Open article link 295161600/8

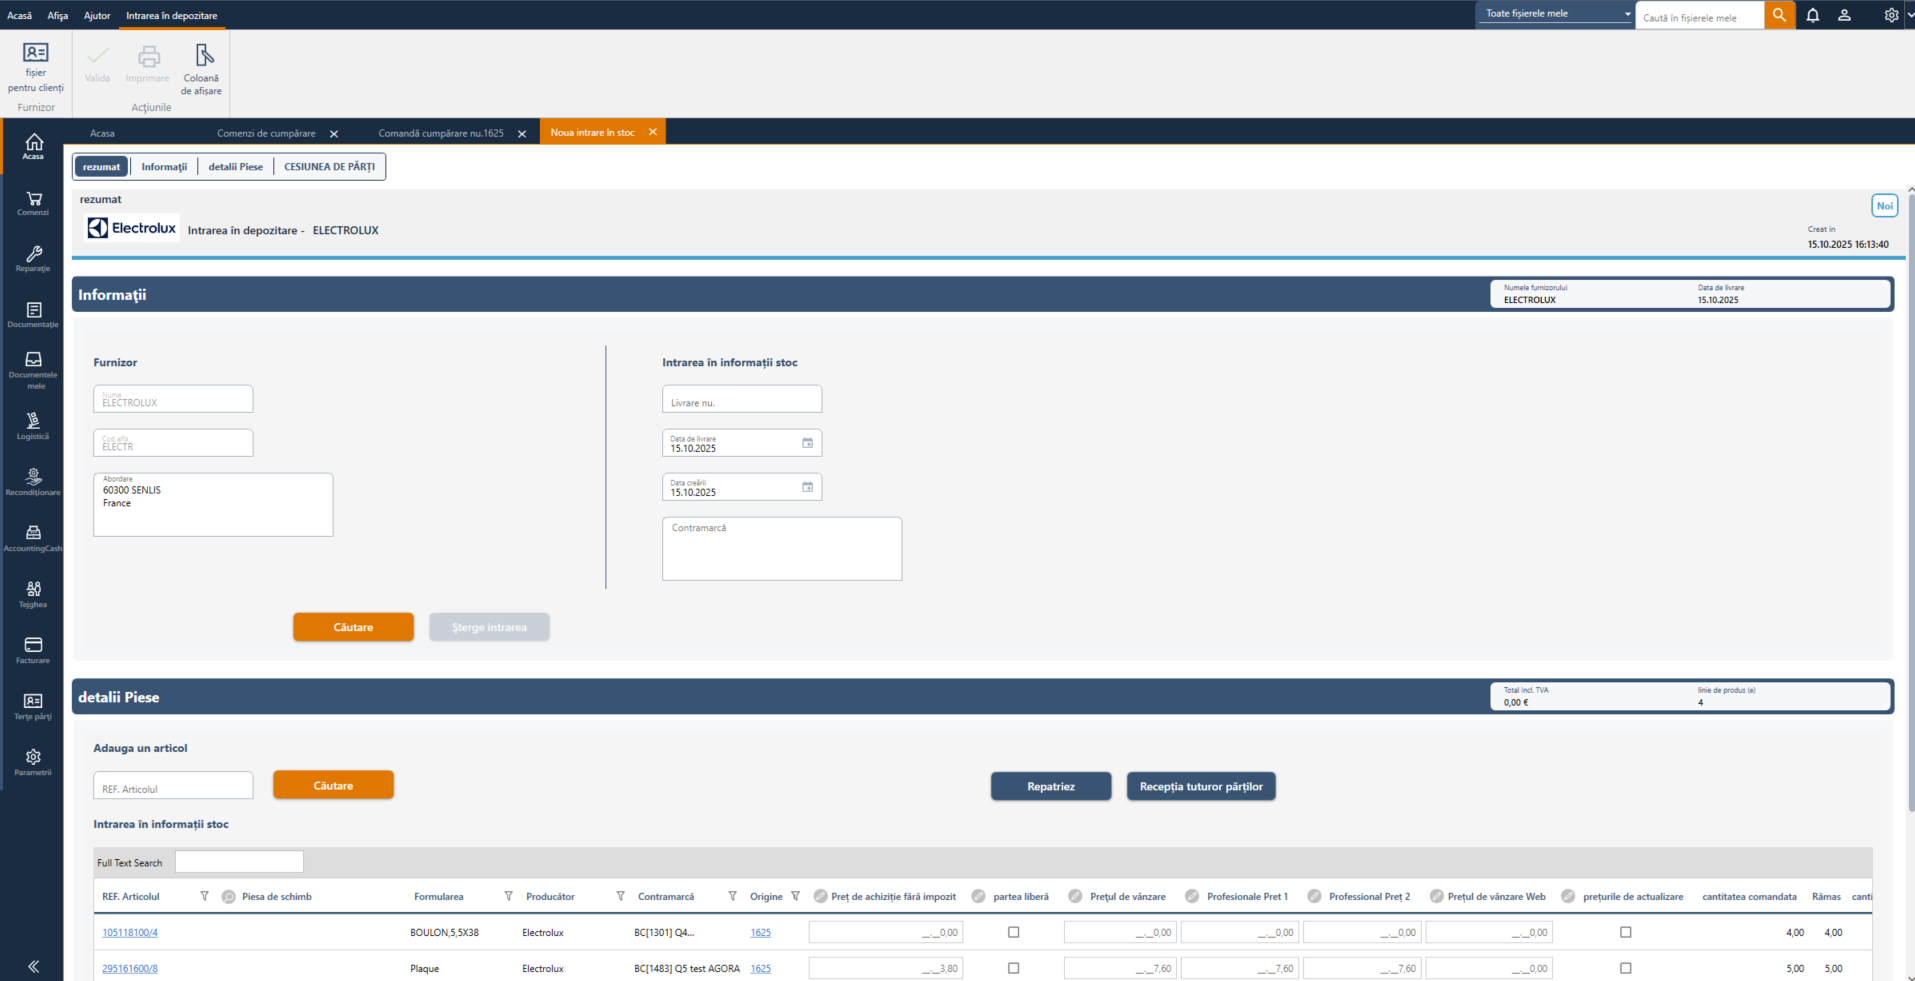tap(130, 968)
